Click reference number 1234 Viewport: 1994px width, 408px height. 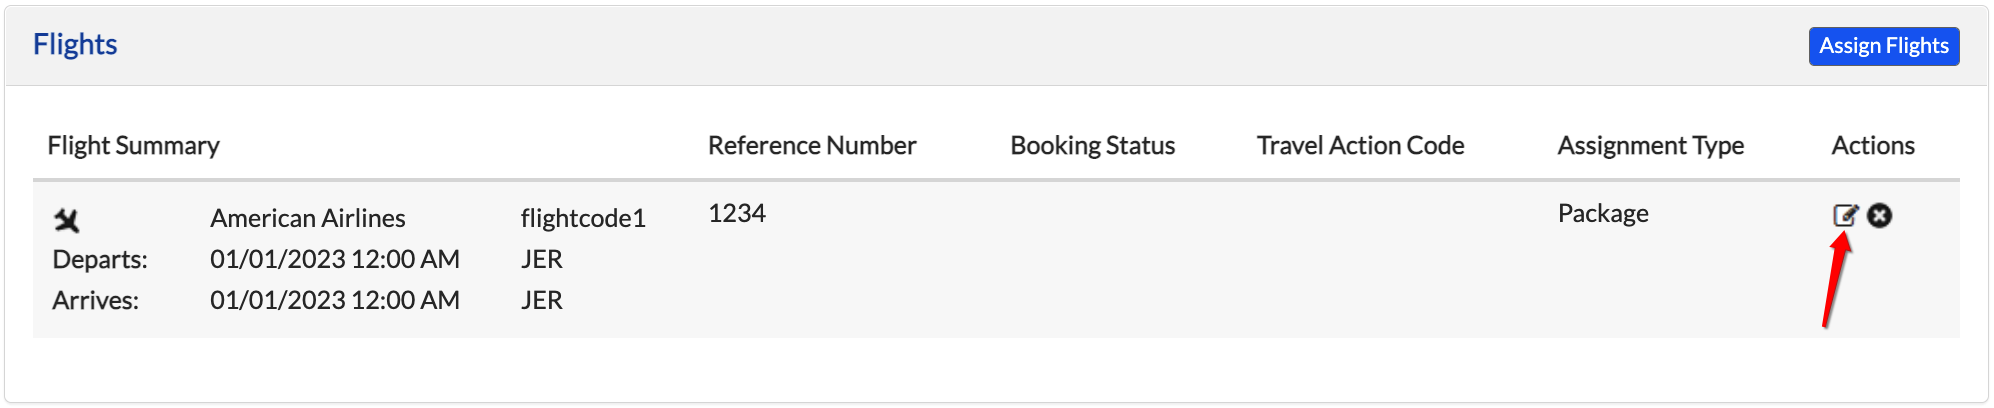click(737, 213)
